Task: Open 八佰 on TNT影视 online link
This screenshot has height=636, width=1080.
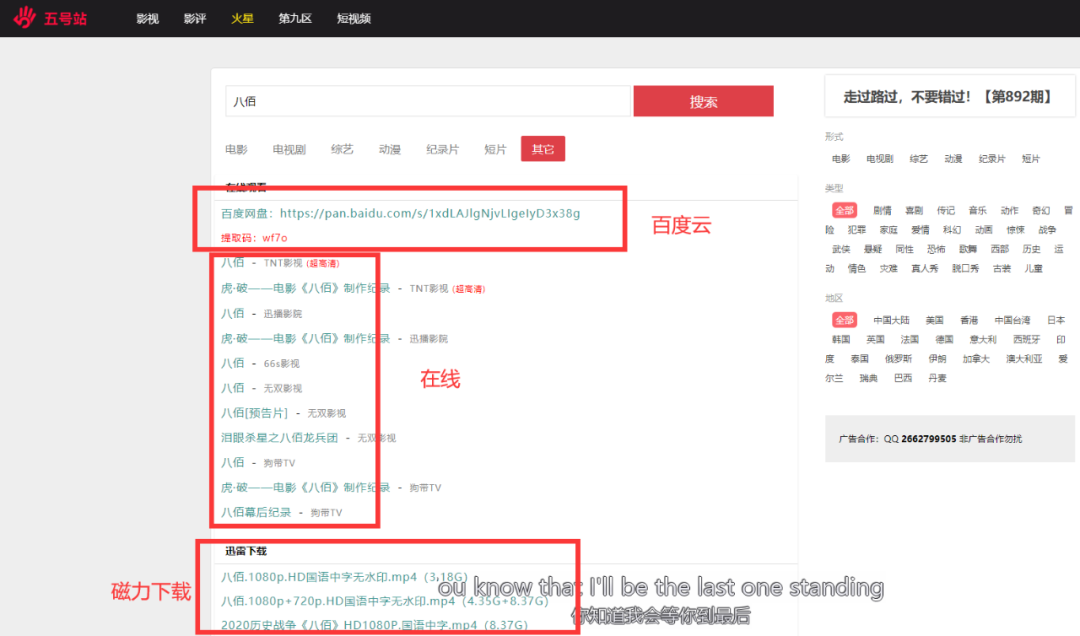Action: (233, 263)
